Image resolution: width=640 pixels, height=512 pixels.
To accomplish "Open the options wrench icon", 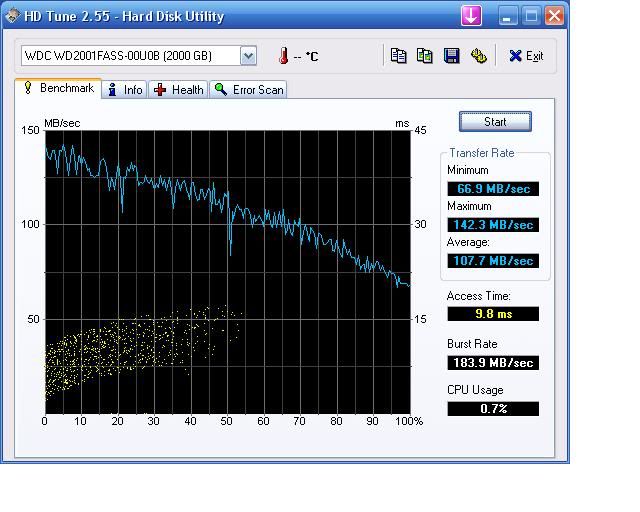I will click(x=478, y=56).
